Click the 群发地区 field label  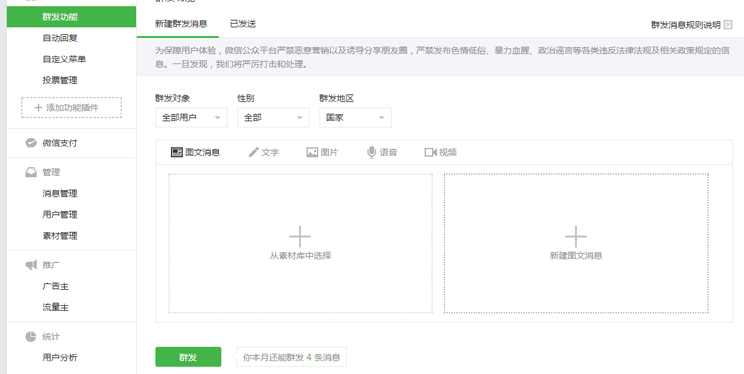(337, 98)
